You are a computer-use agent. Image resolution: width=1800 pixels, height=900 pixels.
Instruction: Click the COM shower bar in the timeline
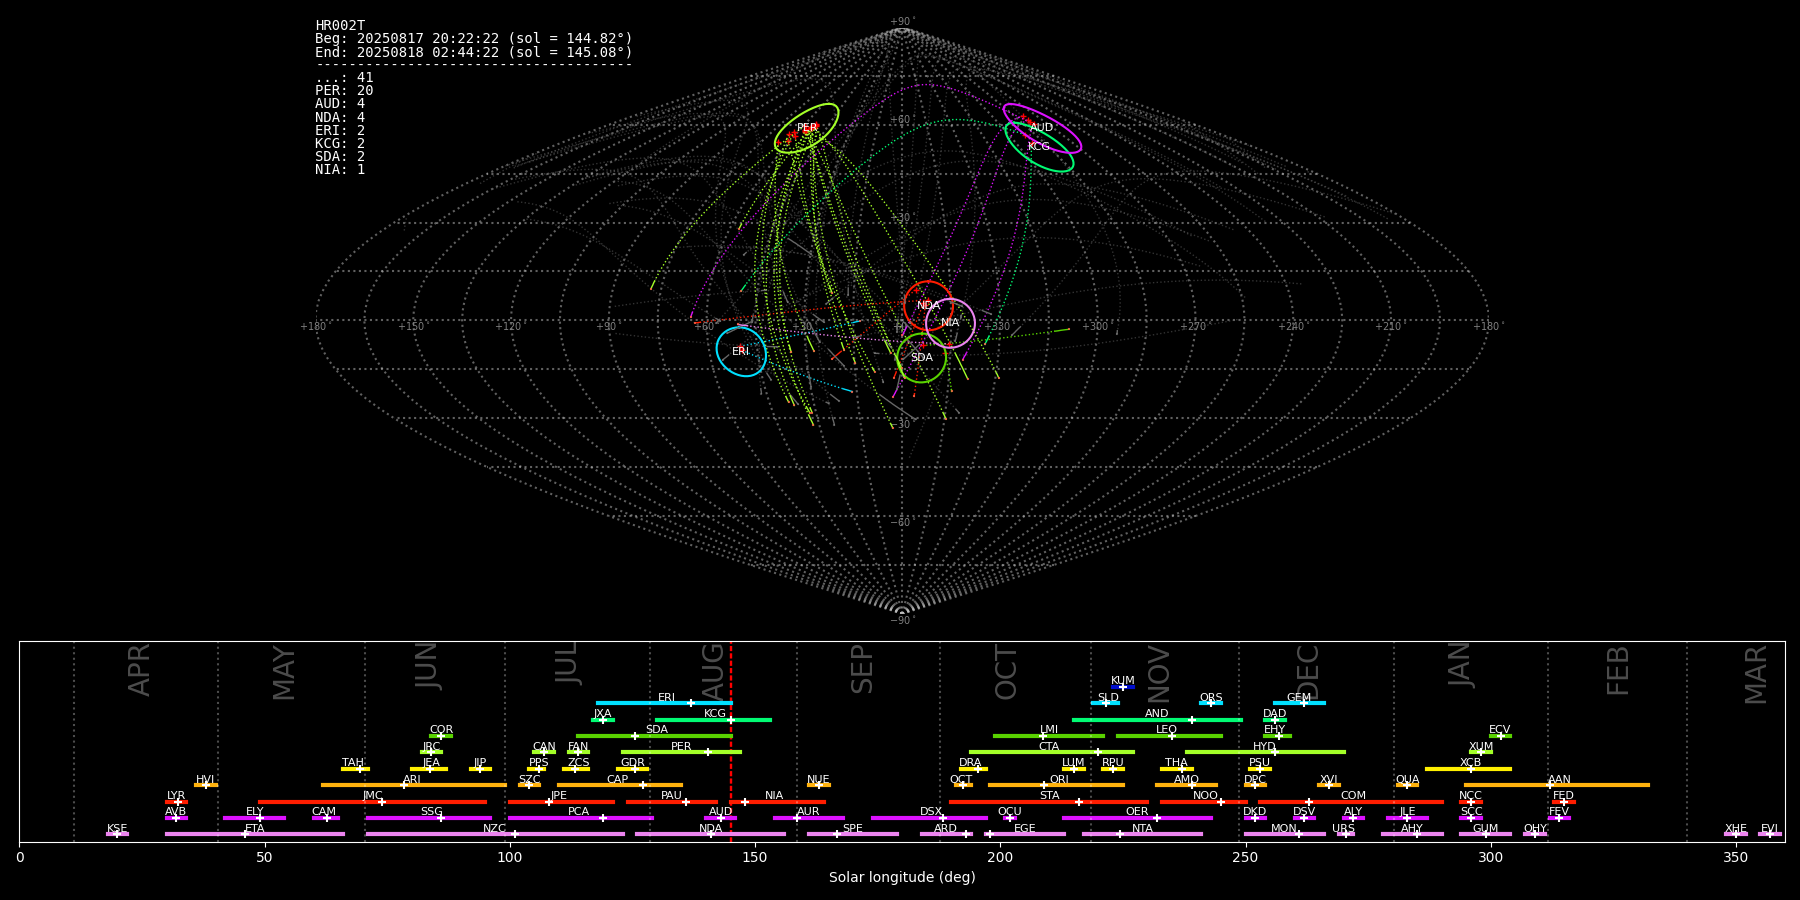pos(1351,802)
